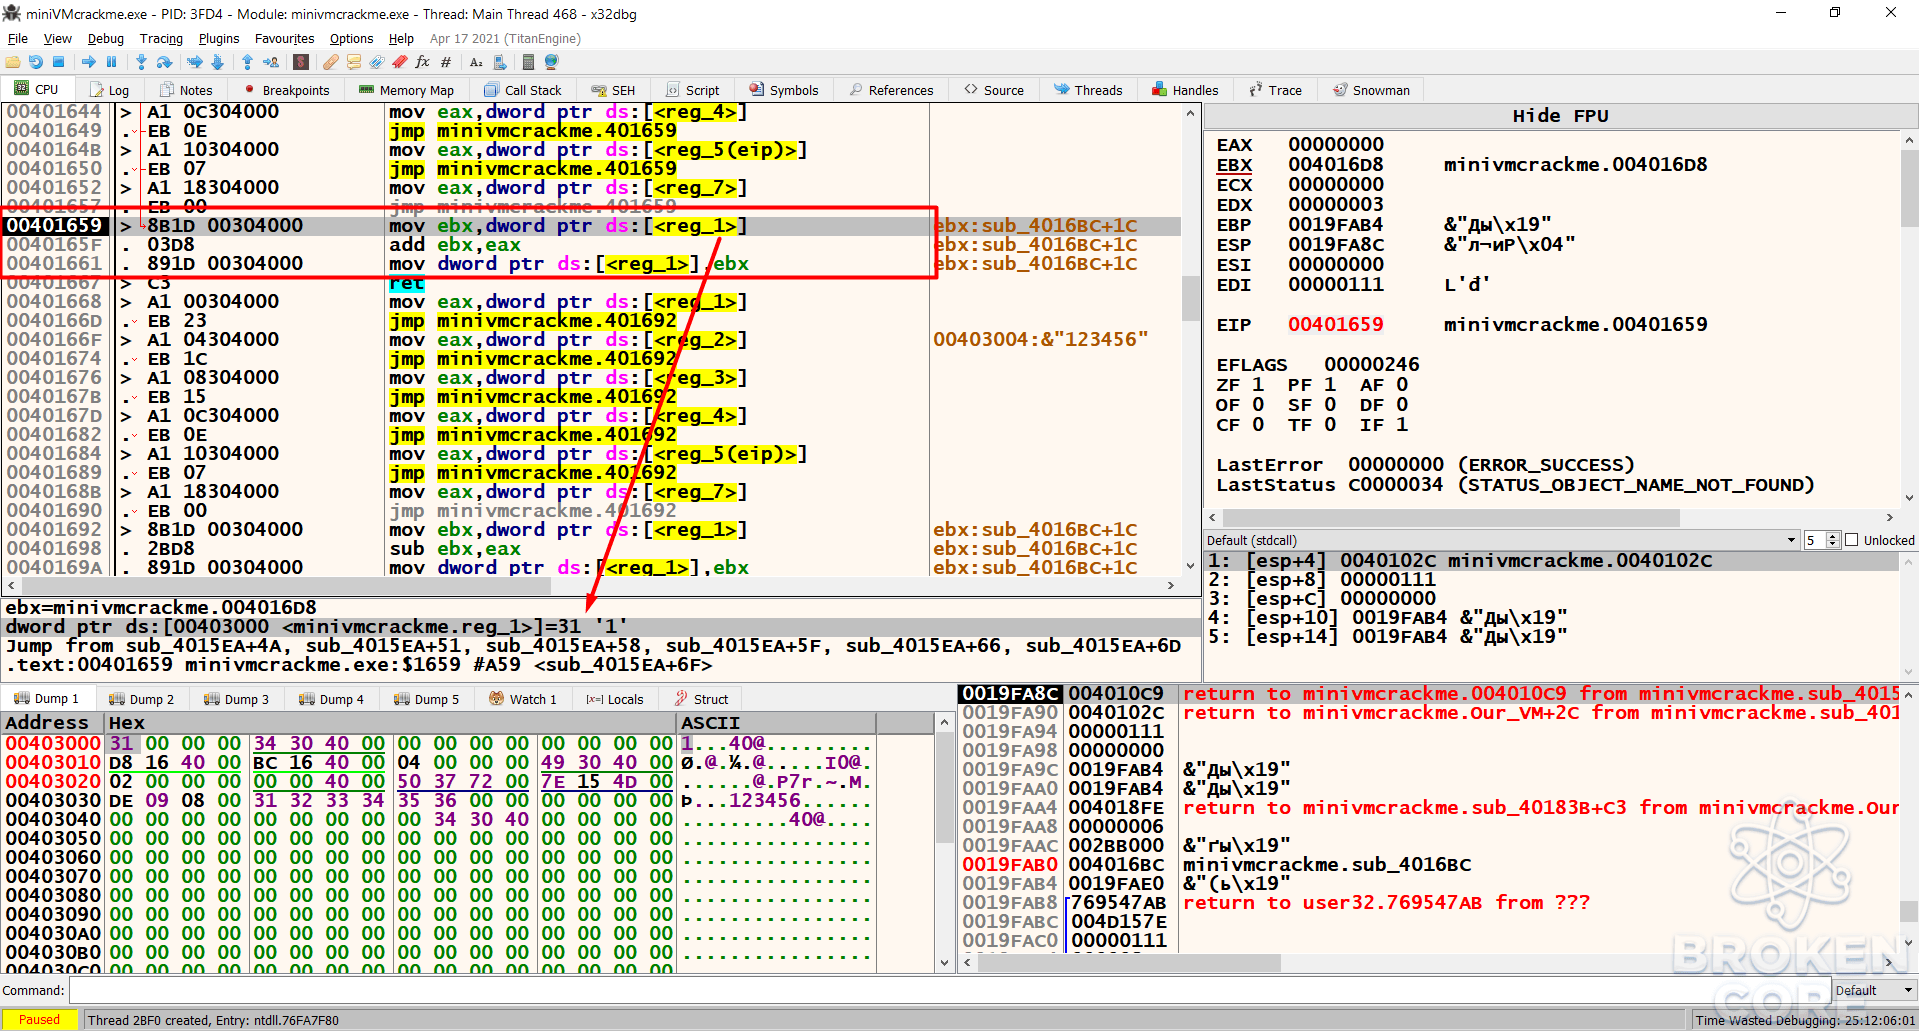Click the Hide FPU button
The height and width of the screenshot is (1031, 1919).
click(1560, 116)
